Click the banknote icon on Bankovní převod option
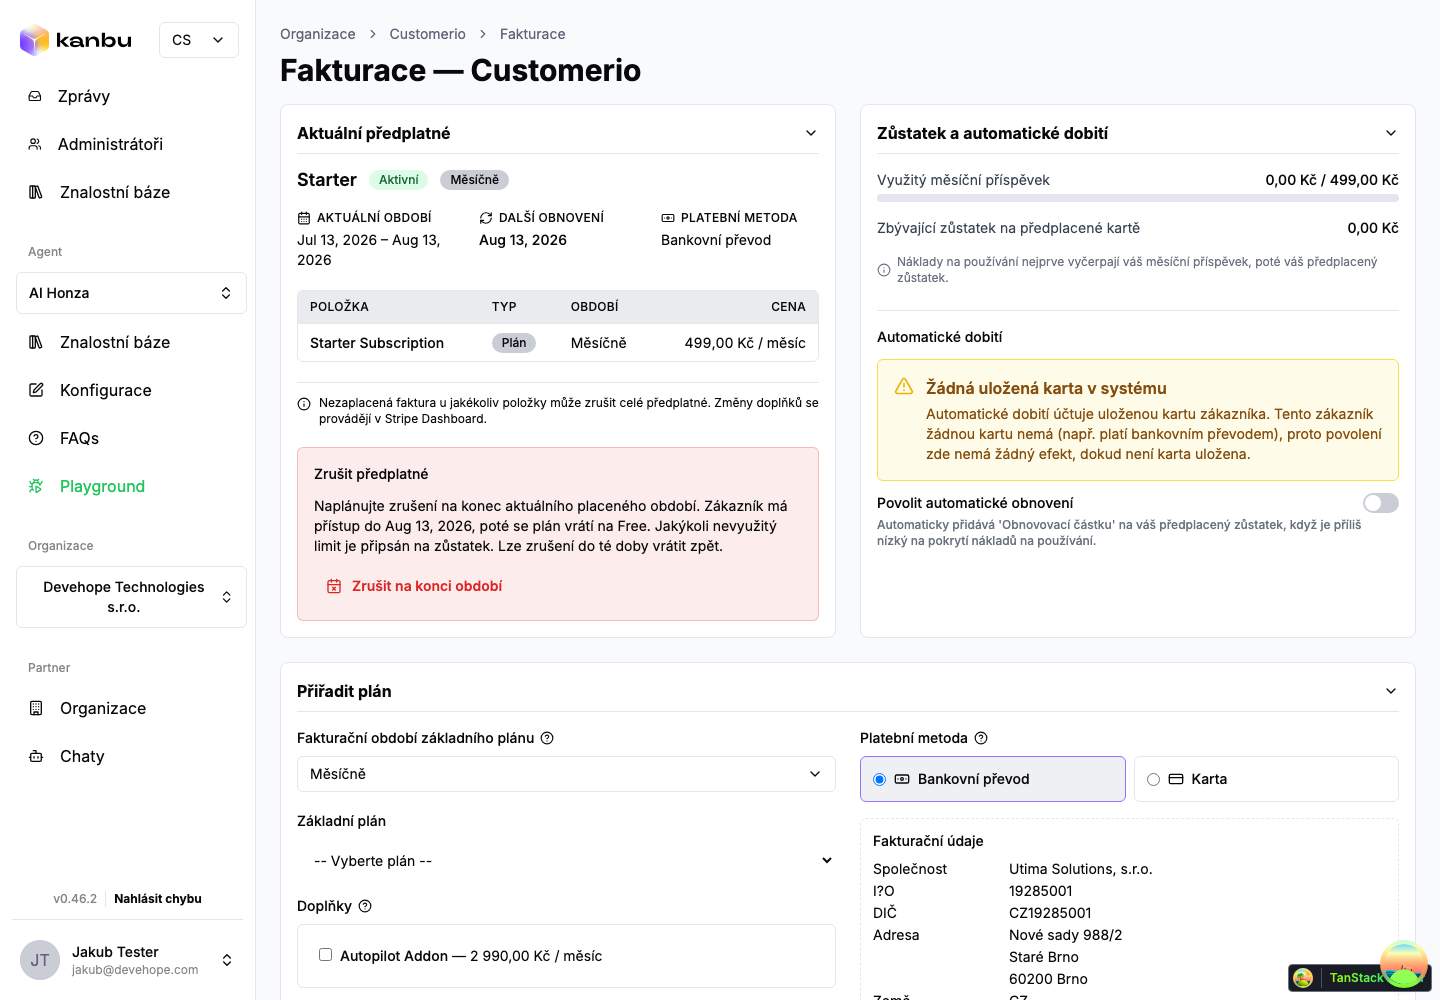This screenshot has height=1000, width=1440. (x=902, y=779)
